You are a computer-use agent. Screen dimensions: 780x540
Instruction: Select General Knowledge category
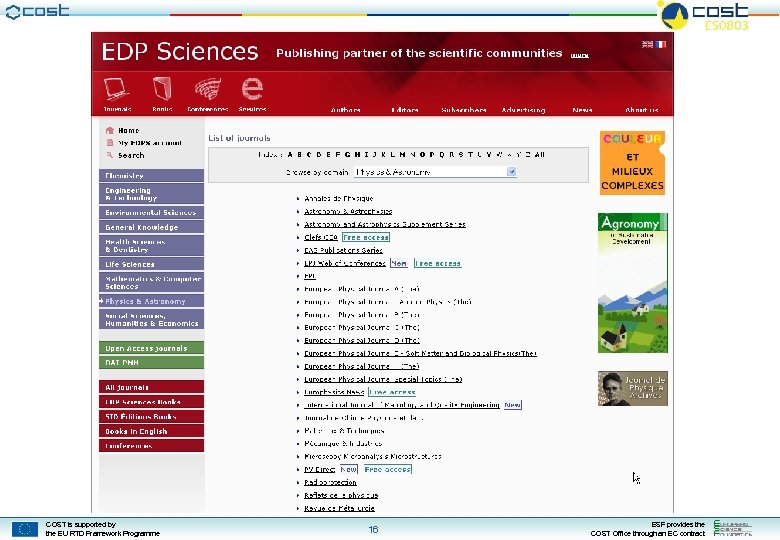coord(151,227)
